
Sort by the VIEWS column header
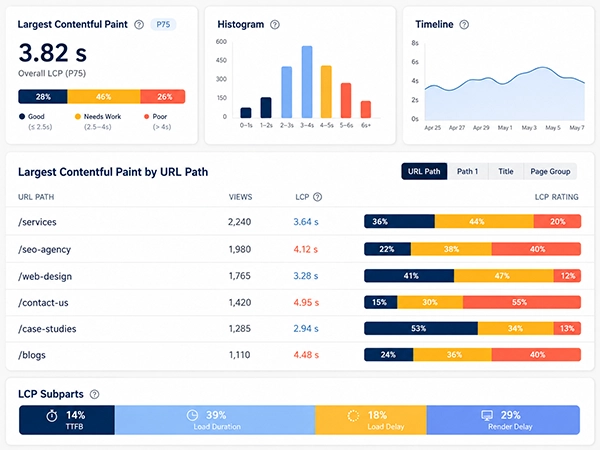point(240,197)
